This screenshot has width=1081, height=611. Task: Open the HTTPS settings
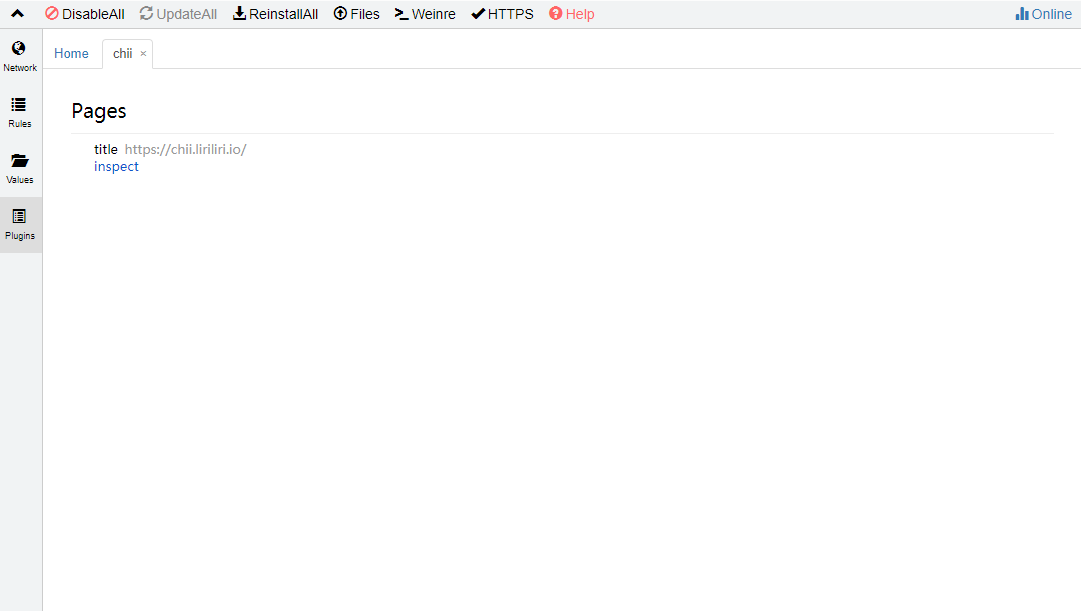[503, 14]
